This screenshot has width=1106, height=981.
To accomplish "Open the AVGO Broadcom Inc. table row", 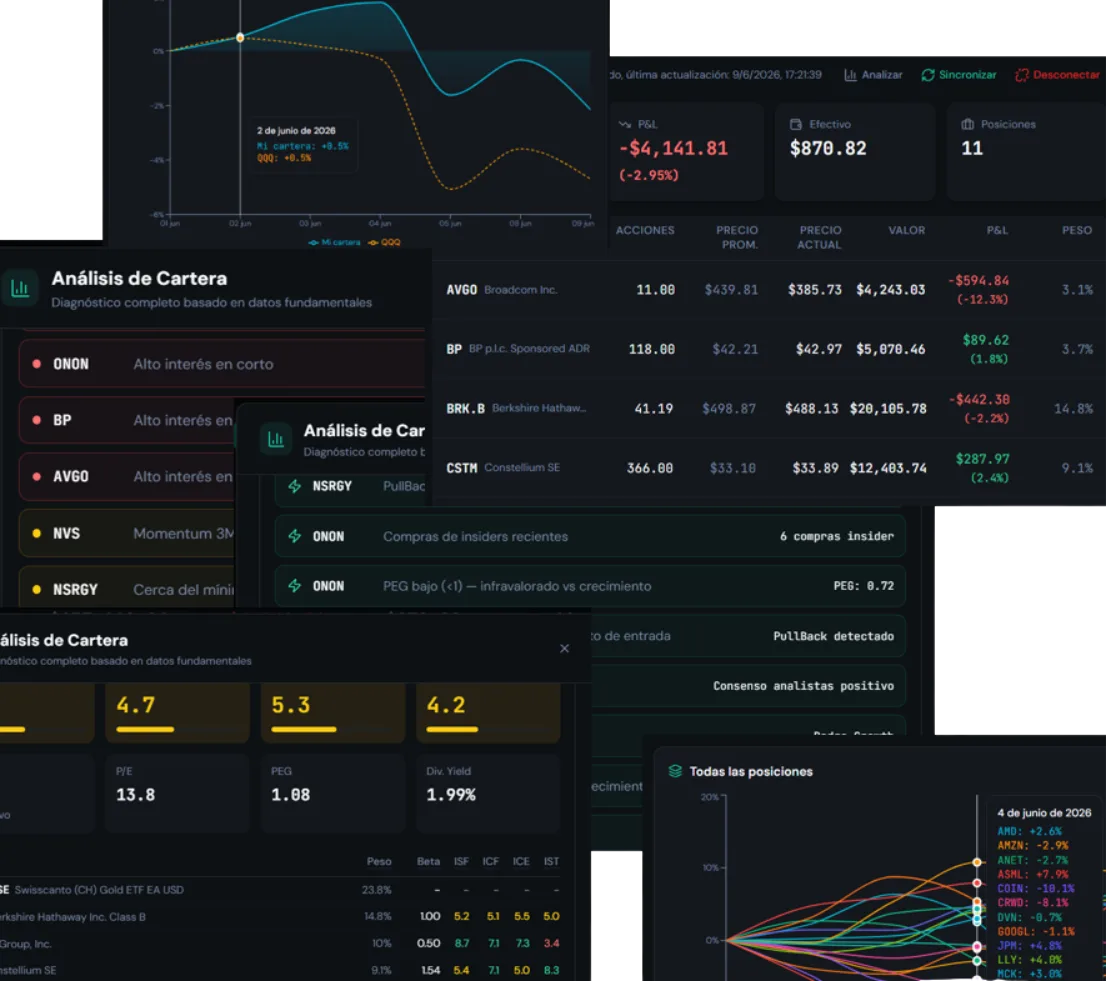I will point(769,290).
